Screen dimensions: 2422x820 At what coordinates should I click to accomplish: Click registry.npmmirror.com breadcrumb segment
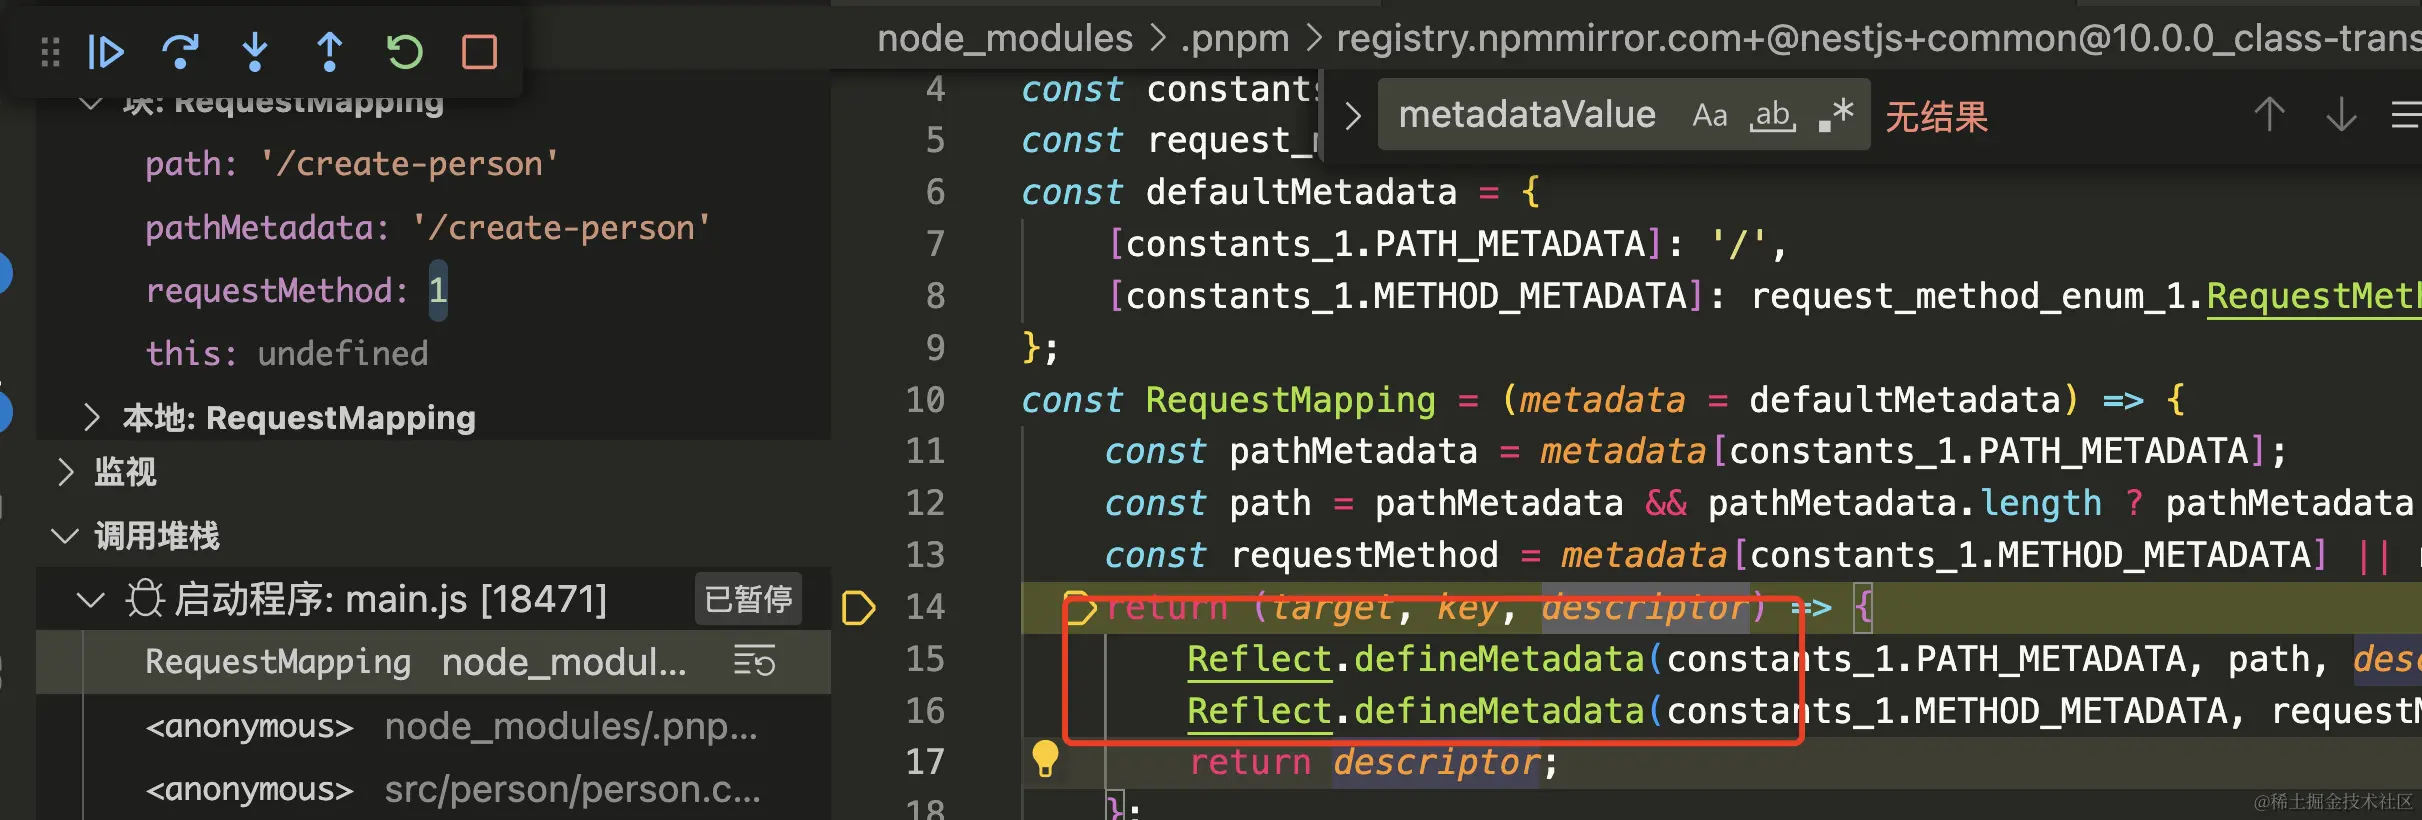click(x=1880, y=38)
